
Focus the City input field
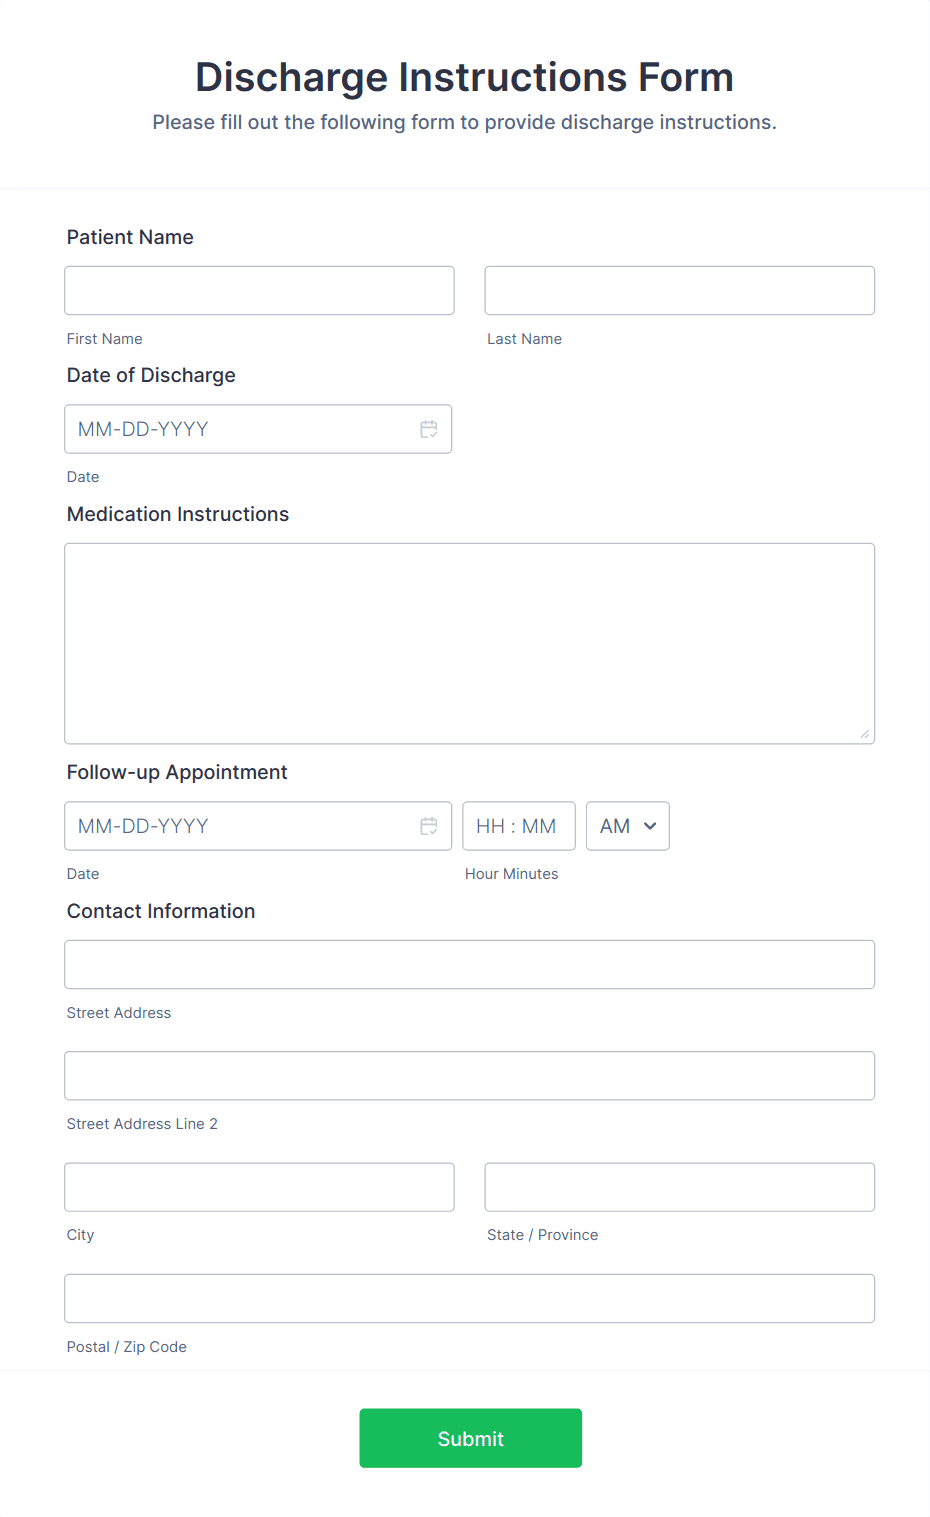coord(259,1187)
